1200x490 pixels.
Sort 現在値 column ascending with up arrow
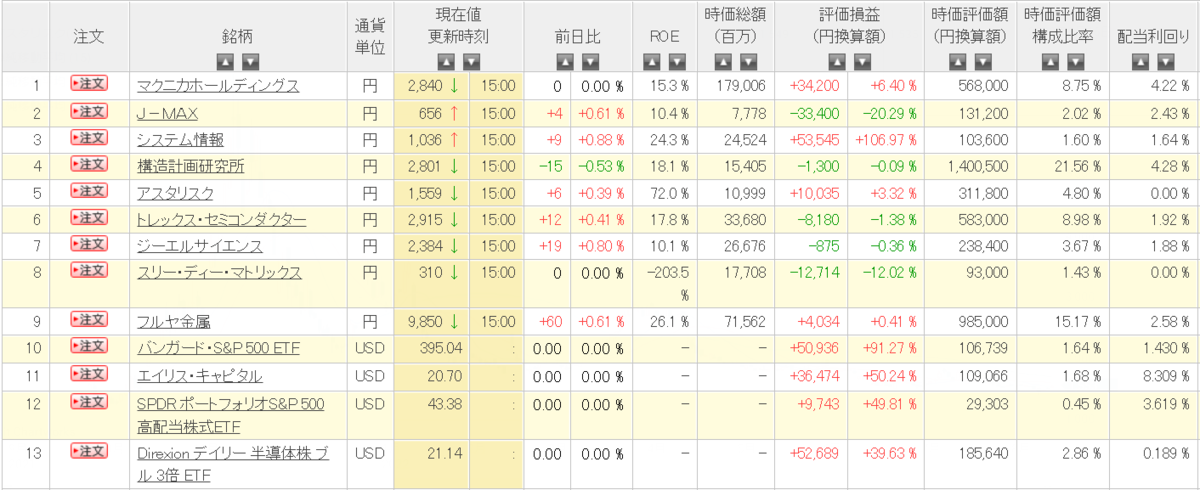click(447, 61)
